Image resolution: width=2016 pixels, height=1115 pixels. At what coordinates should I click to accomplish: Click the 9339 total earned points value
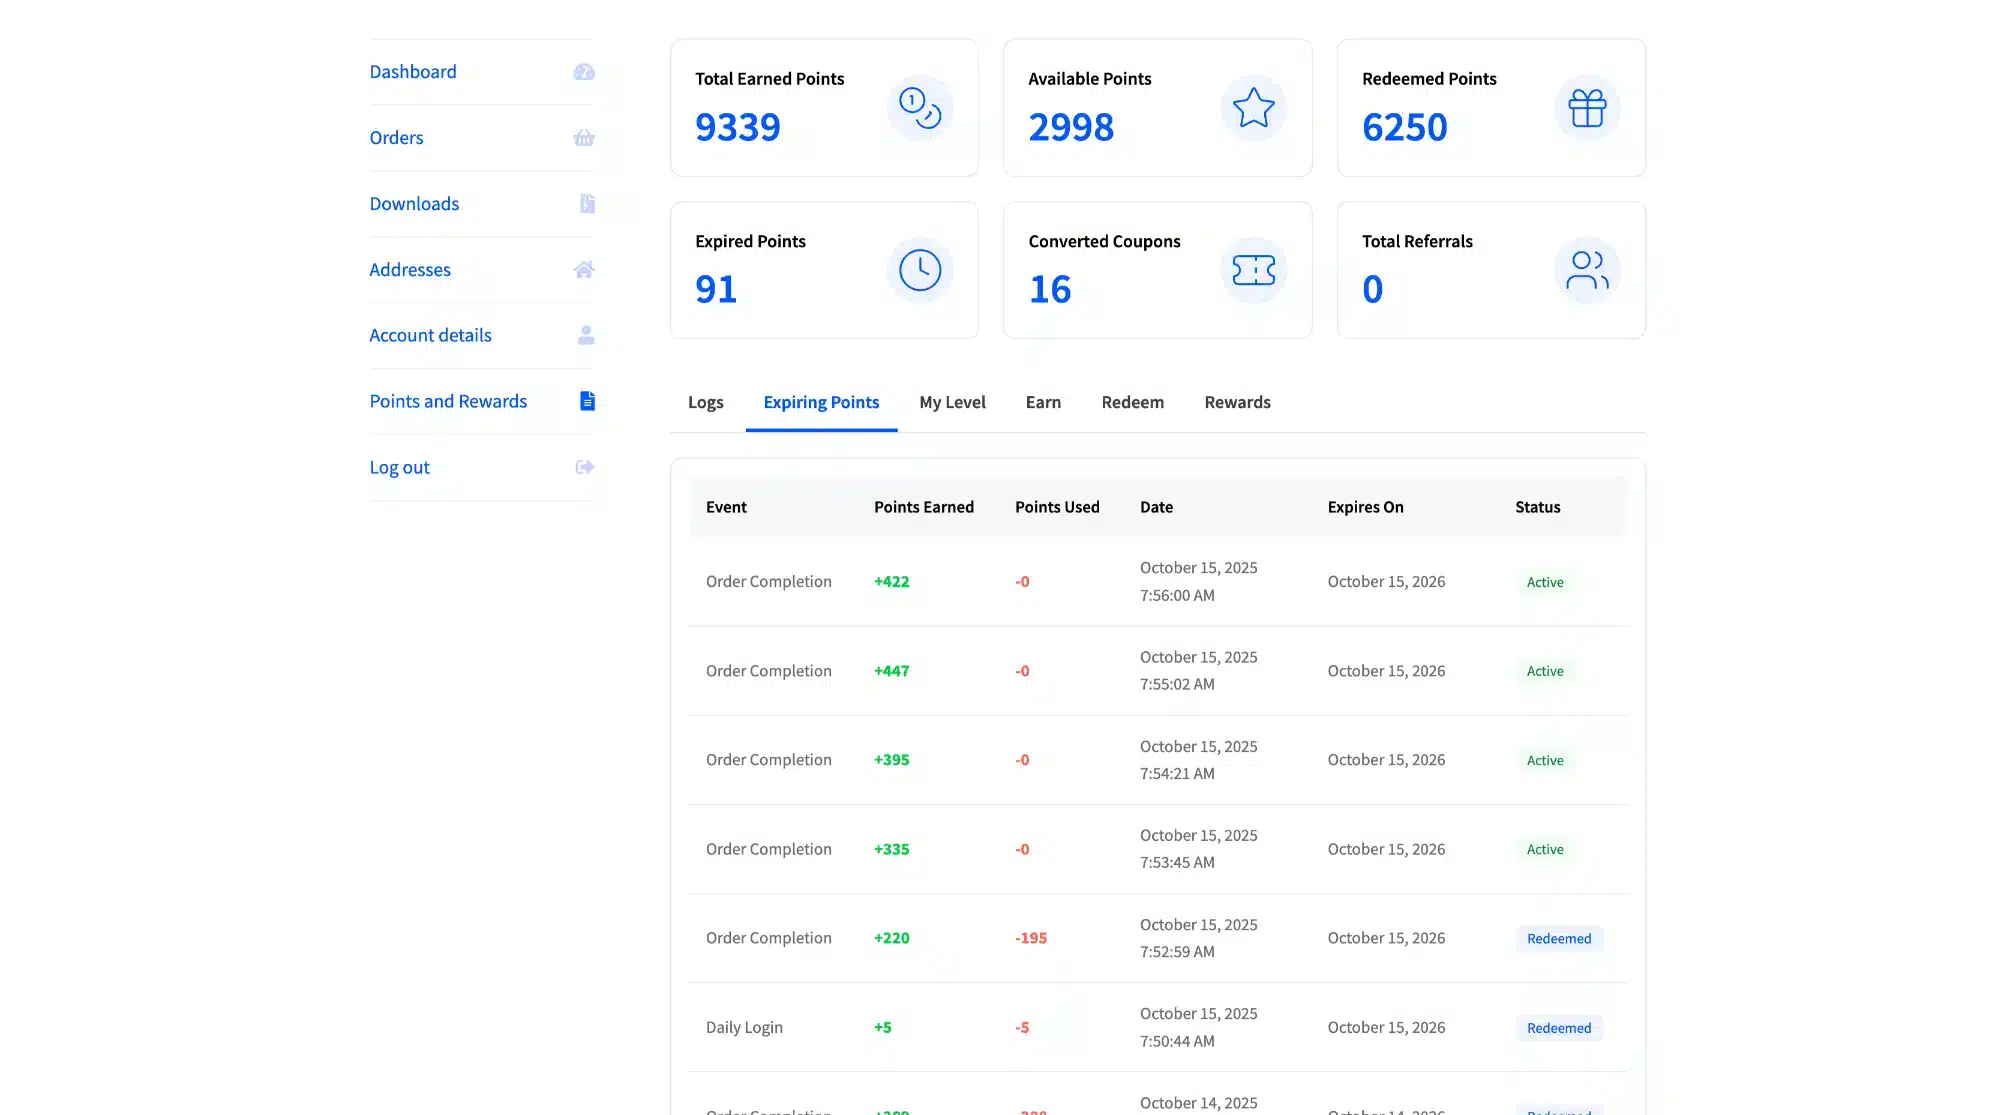coord(737,127)
